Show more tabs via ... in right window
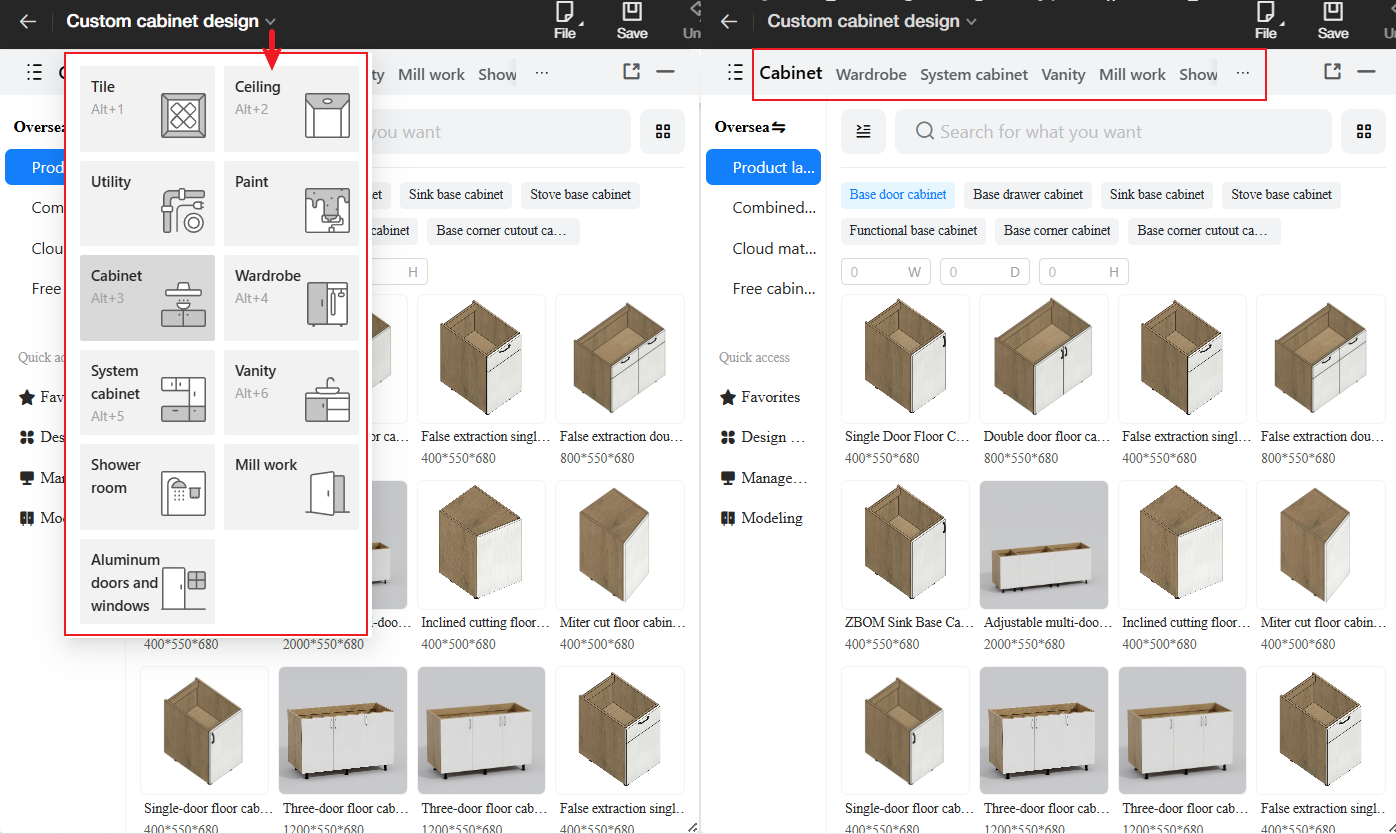Viewport: 1396px width, 834px height. pos(1243,73)
